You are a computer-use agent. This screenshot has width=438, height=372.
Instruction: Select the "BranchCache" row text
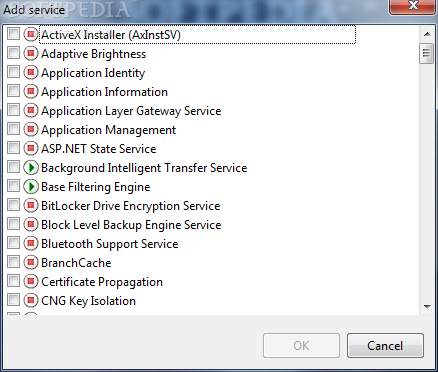pyautogui.click(x=76, y=263)
